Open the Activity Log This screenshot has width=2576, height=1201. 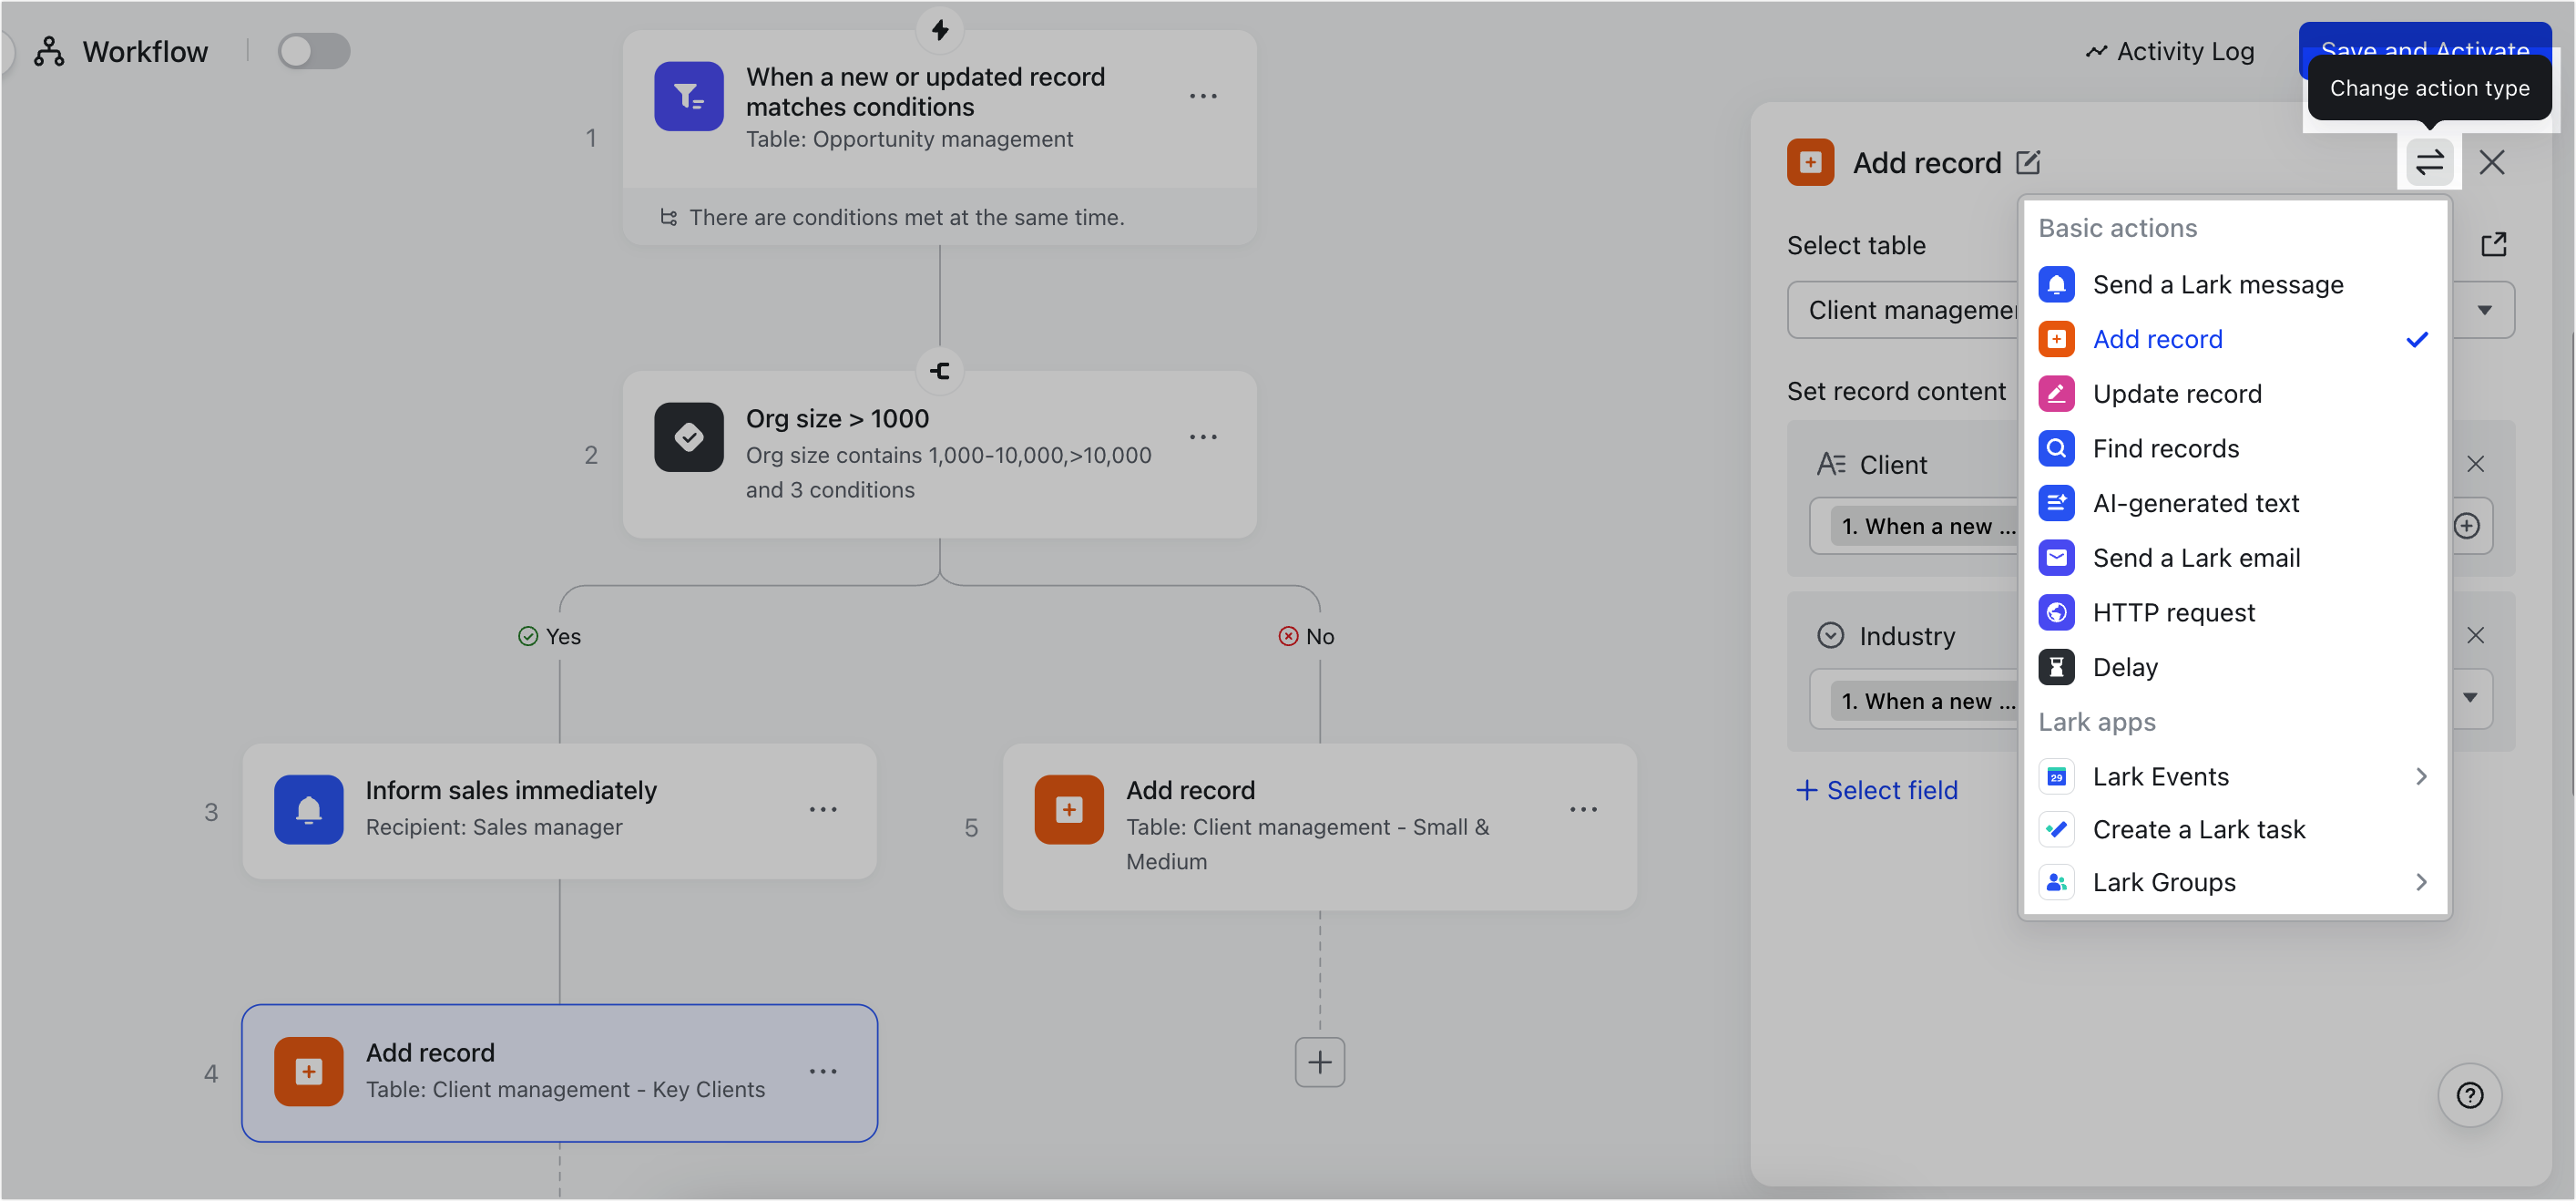click(x=2169, y=51)
